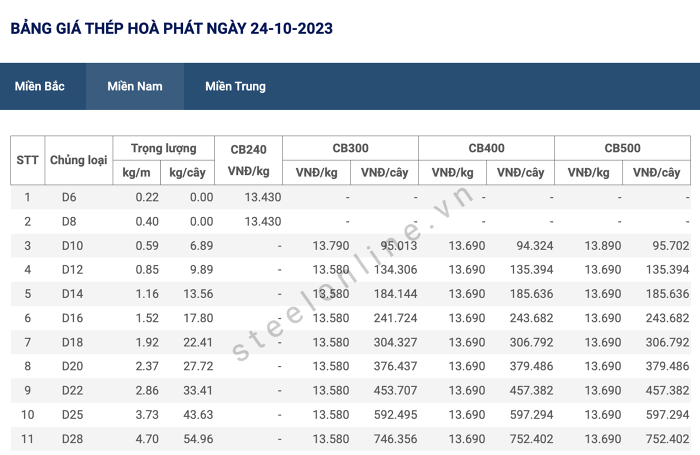Click the STT column header
The image size is (700, 455).
coord(27,160)
